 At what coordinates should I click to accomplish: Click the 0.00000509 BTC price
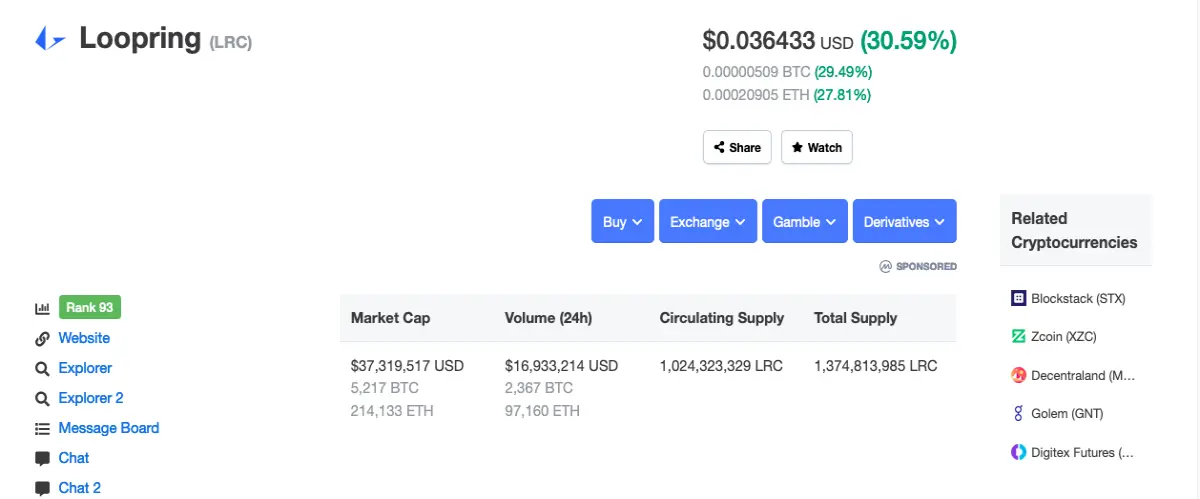pos(756,72)
